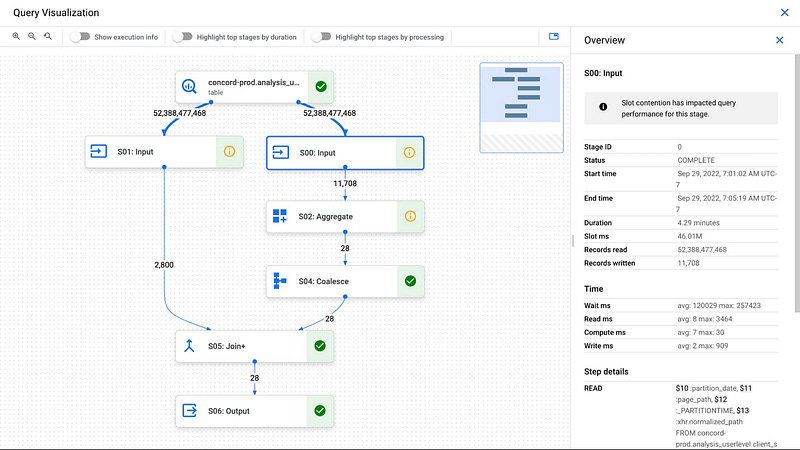Viewport: 800px width, 450px height.
Task: Turn on Highlight top stages by duration
Action: [182, 37]
